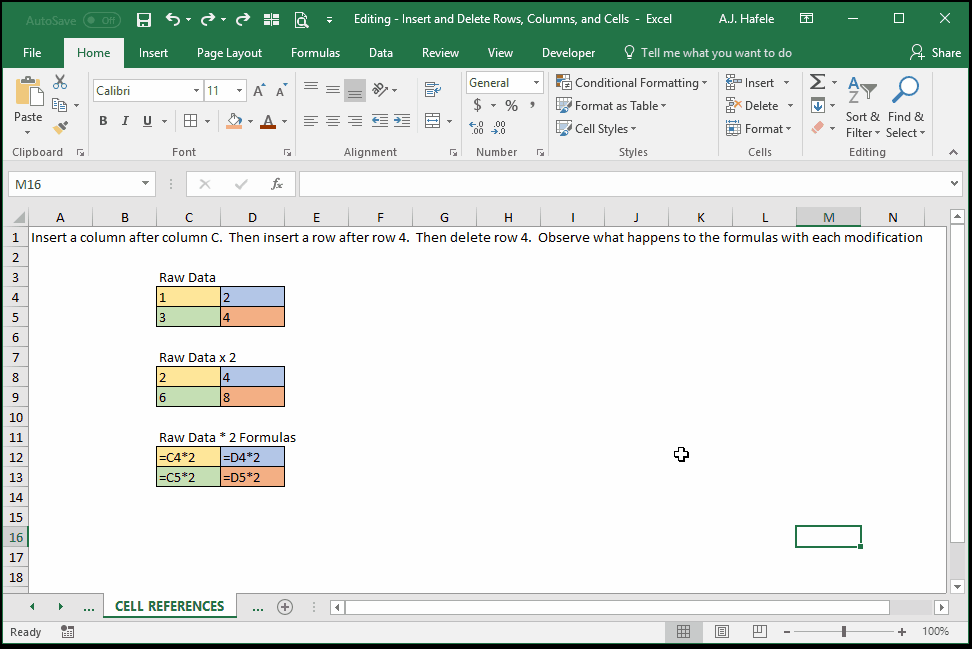
Task: Open the Format cells dropdown
Action: (759, 128)
